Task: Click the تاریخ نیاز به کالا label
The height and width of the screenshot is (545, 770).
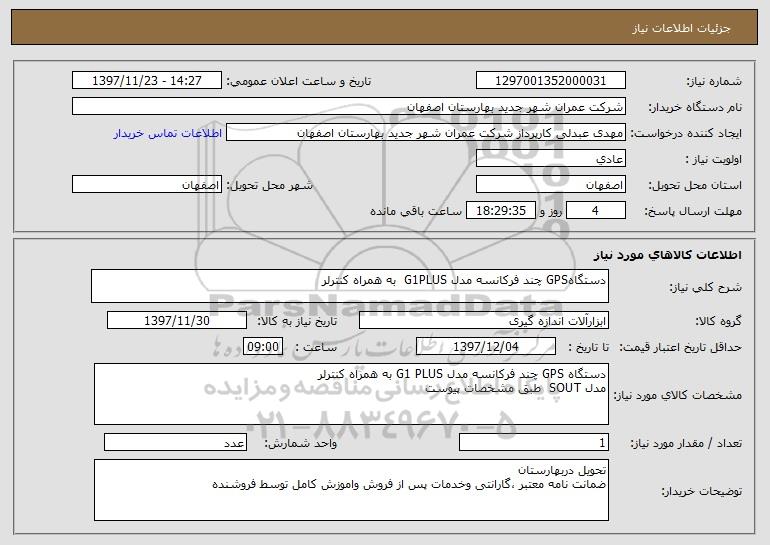Action: 297,322
